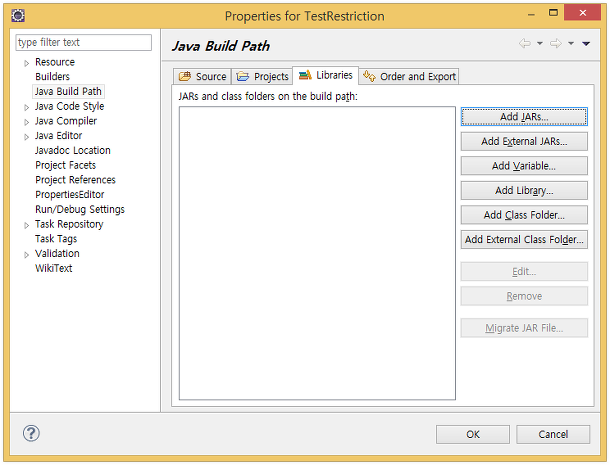Select Java Build Path entry
The width and height of the screenshot is (610, 465).
tap(68, 91)
